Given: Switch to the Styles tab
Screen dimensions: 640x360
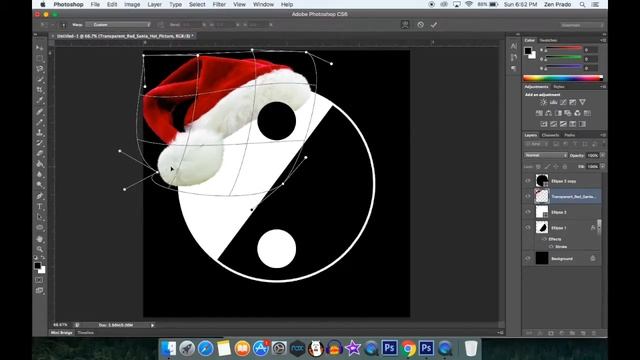Looking at the screenshot, I should 559,87.
